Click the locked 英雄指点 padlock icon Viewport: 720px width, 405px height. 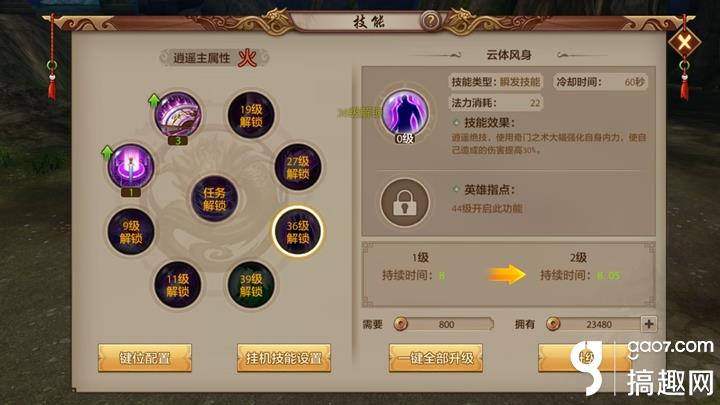405,202
